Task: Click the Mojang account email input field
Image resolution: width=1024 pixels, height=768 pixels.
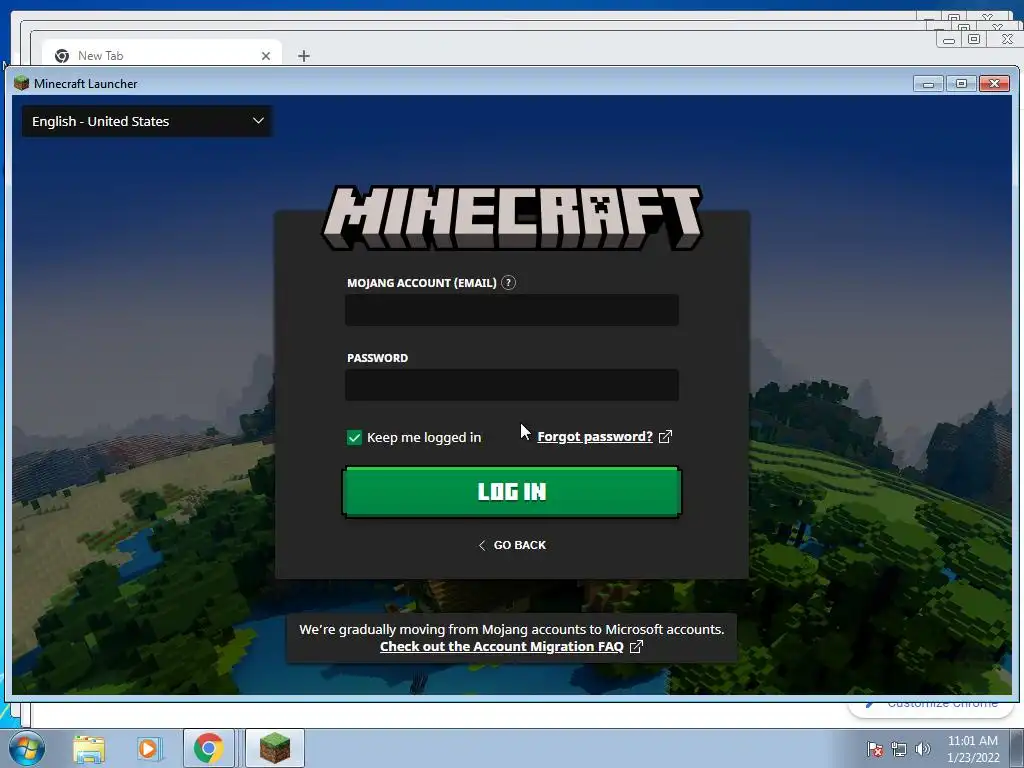Action: [x=511, y=310]
